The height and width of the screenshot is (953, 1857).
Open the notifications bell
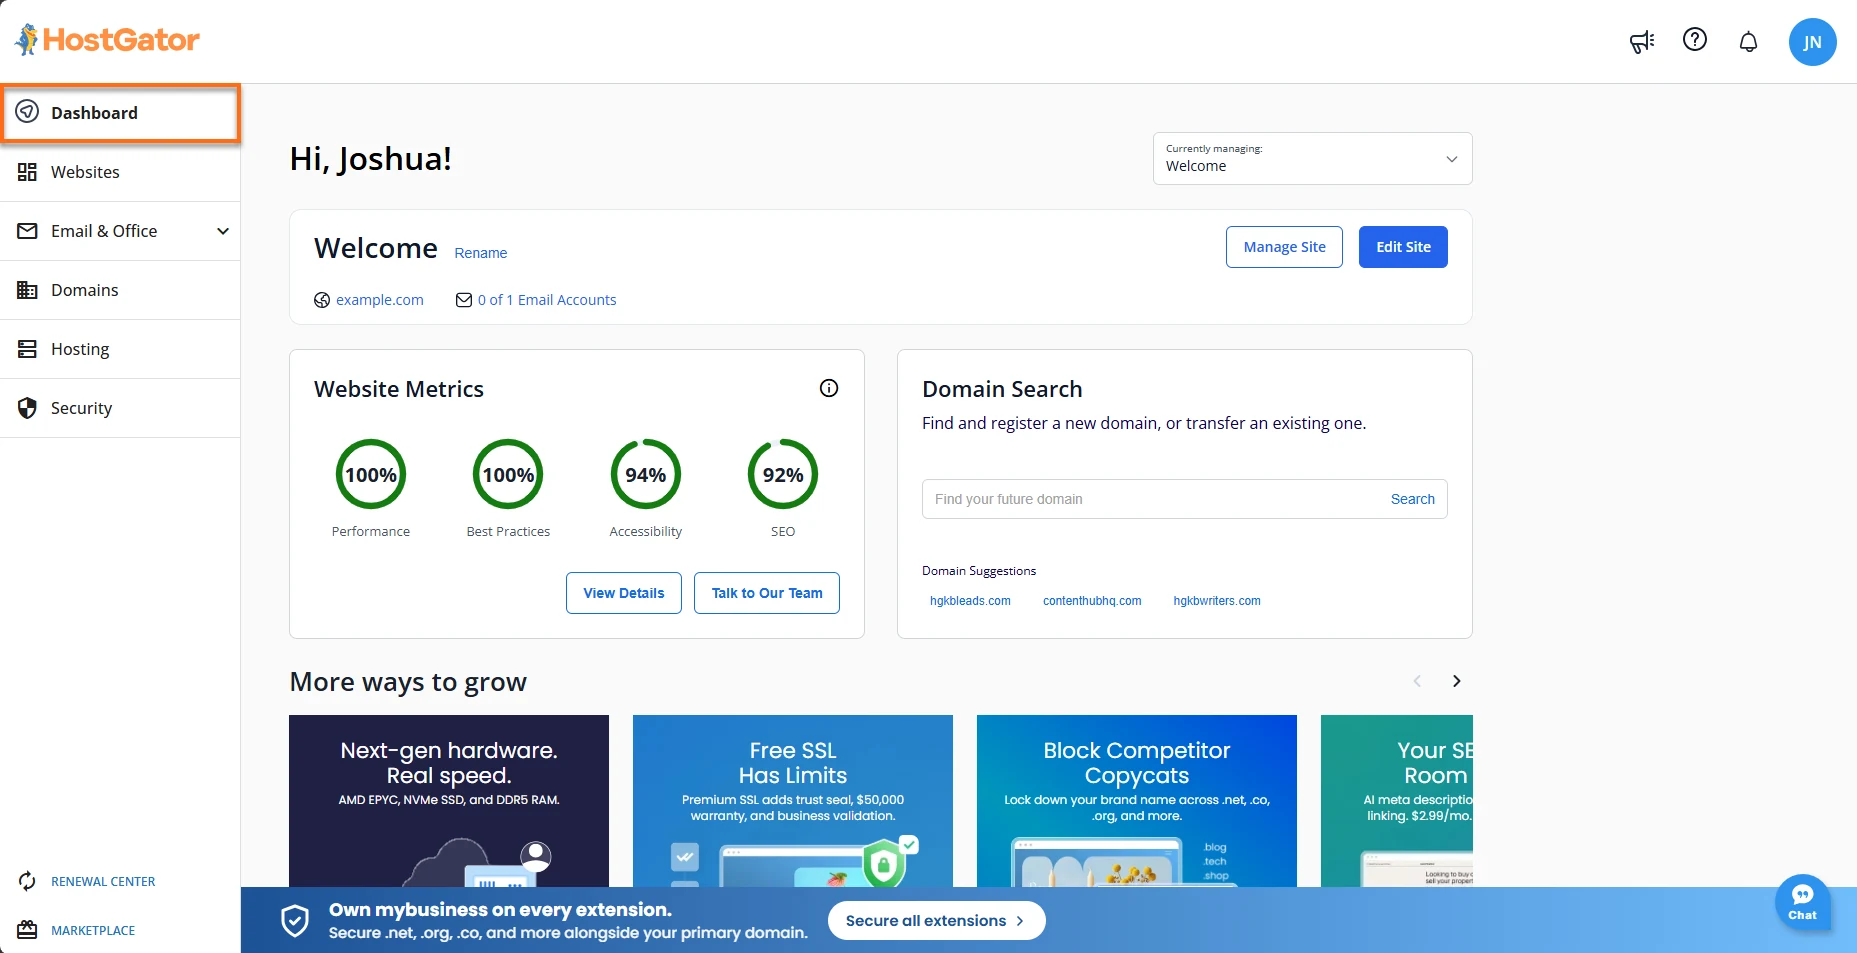(x=1748, y=42)
